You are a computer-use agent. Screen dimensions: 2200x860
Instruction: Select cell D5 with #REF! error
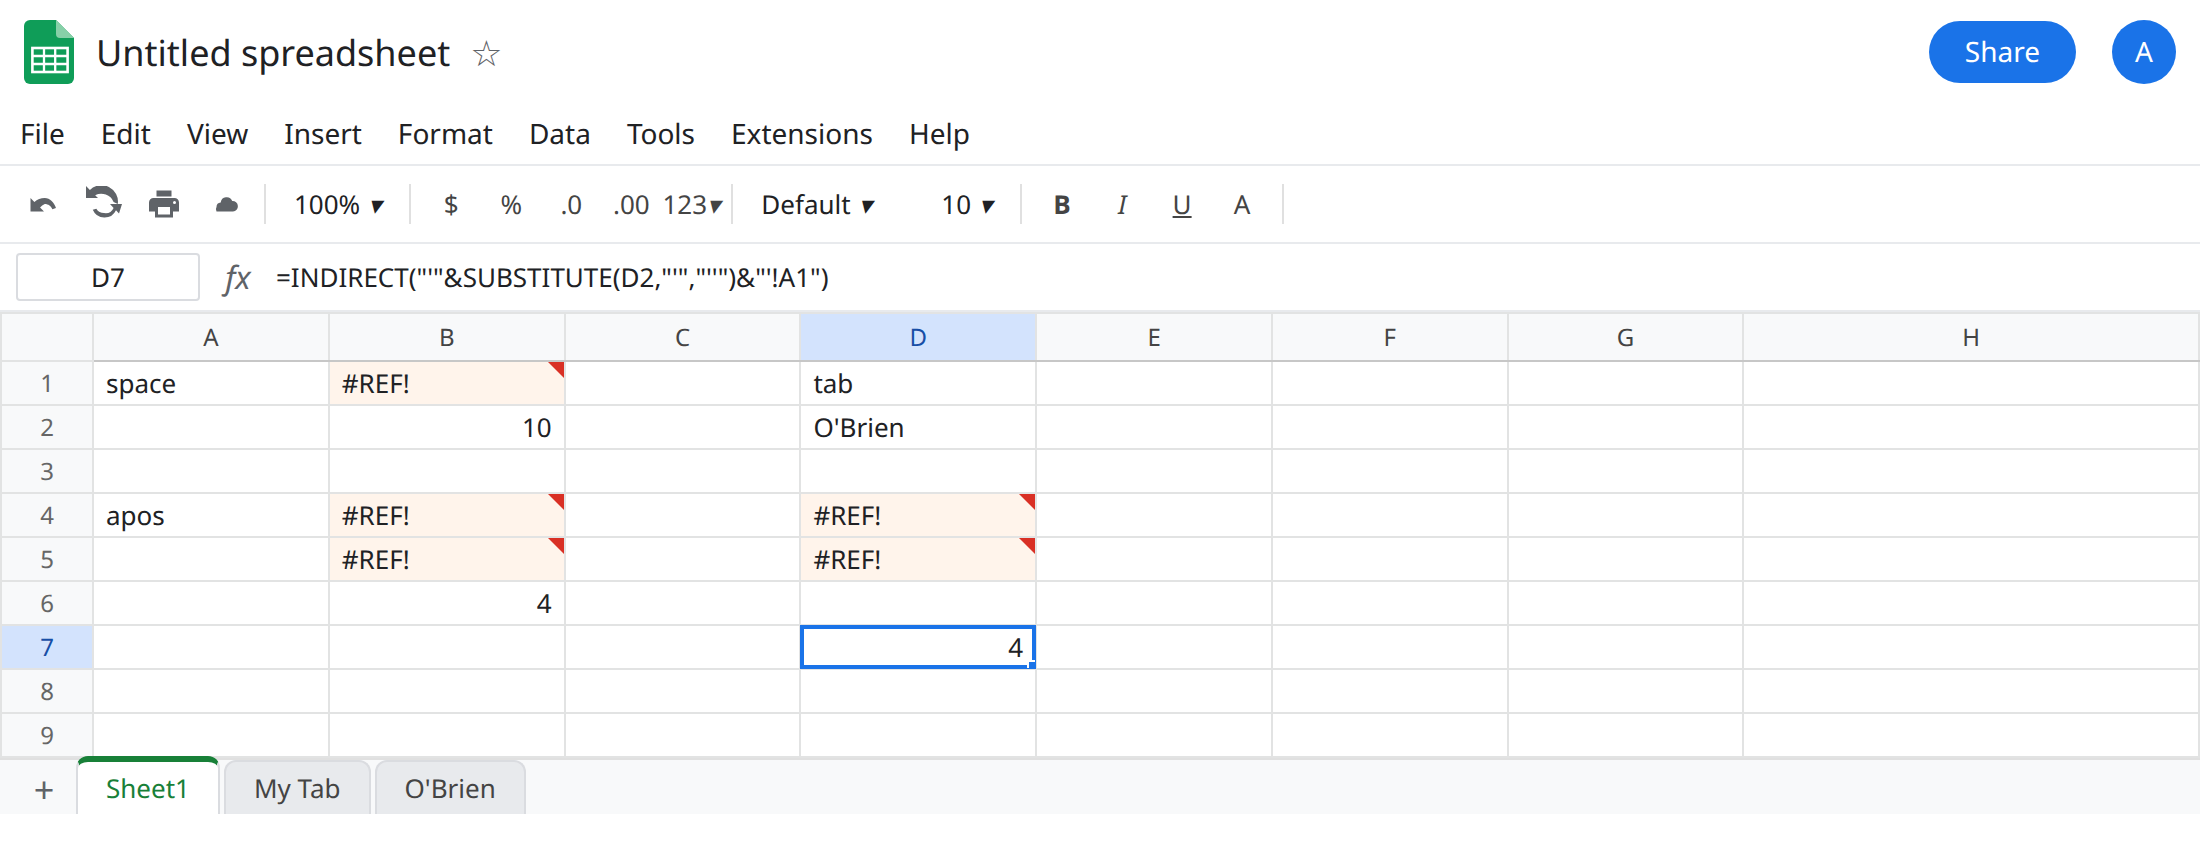point(918,560)
